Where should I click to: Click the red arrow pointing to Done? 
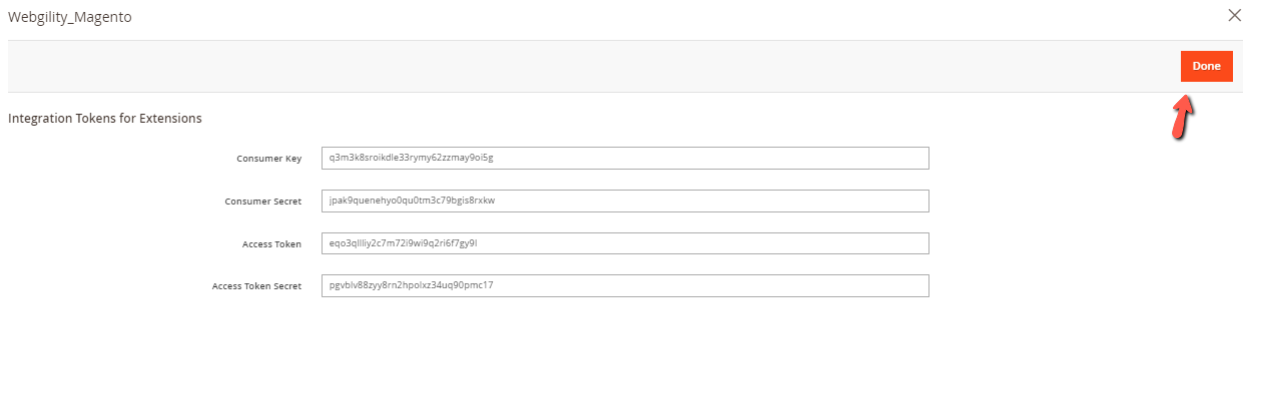pyautogui.click(x=1183, y=117)
